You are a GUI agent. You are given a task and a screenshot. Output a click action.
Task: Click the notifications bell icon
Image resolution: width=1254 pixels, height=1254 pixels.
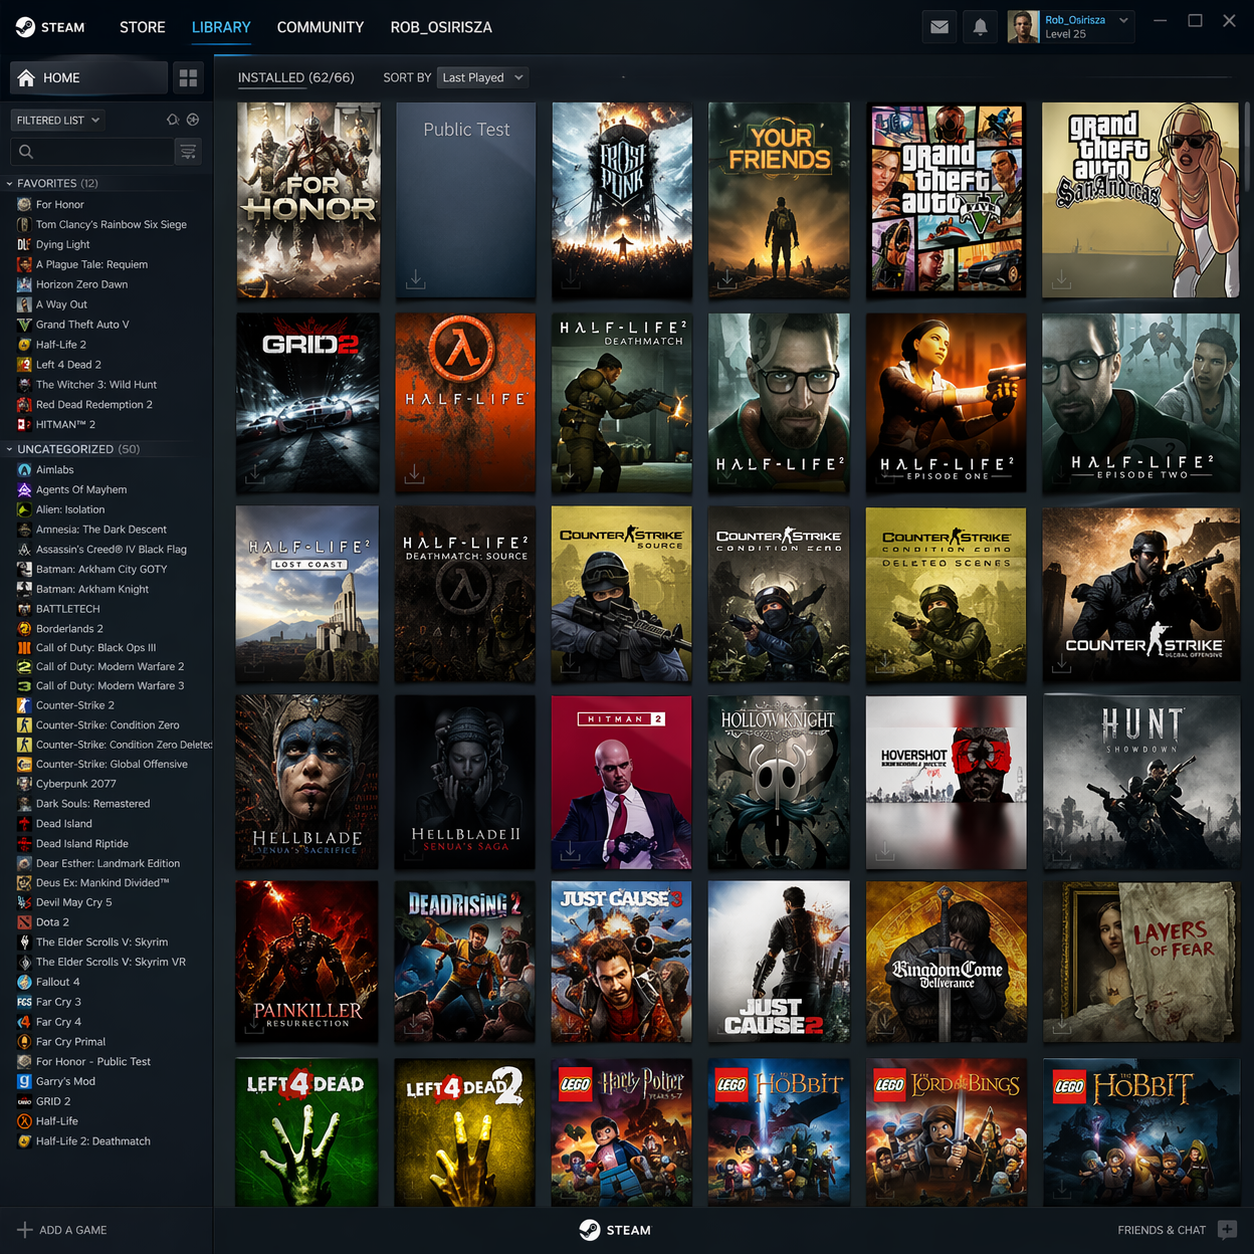click(979, 27)
